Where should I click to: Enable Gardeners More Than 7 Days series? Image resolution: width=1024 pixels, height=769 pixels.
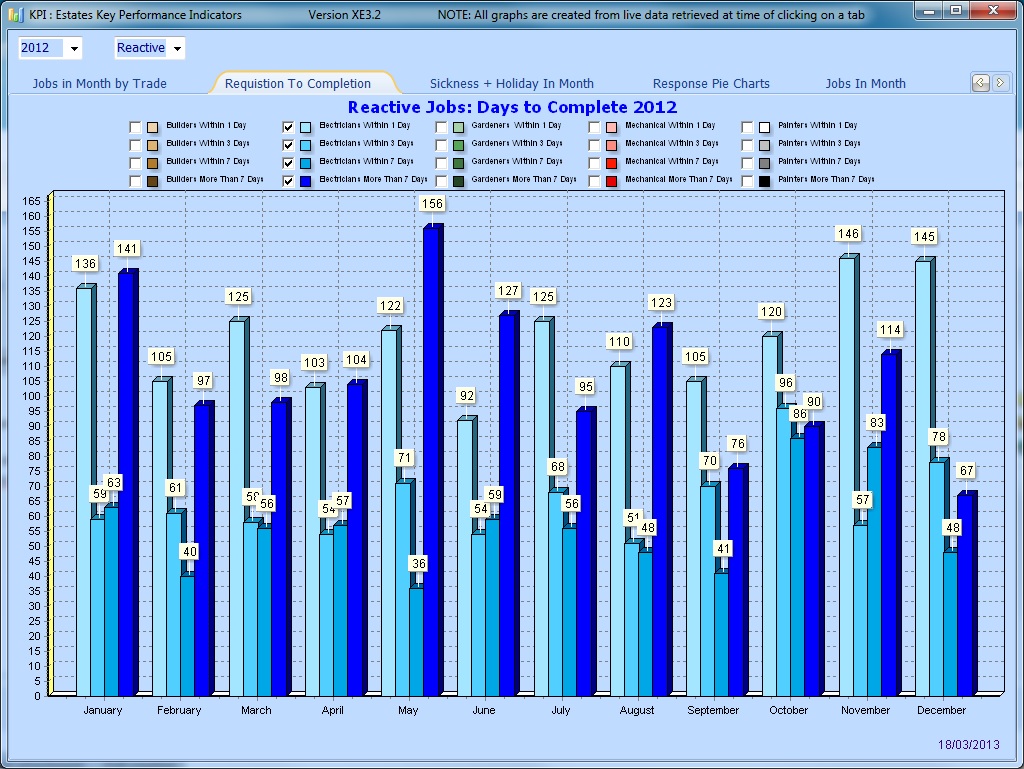click(441, 181)
